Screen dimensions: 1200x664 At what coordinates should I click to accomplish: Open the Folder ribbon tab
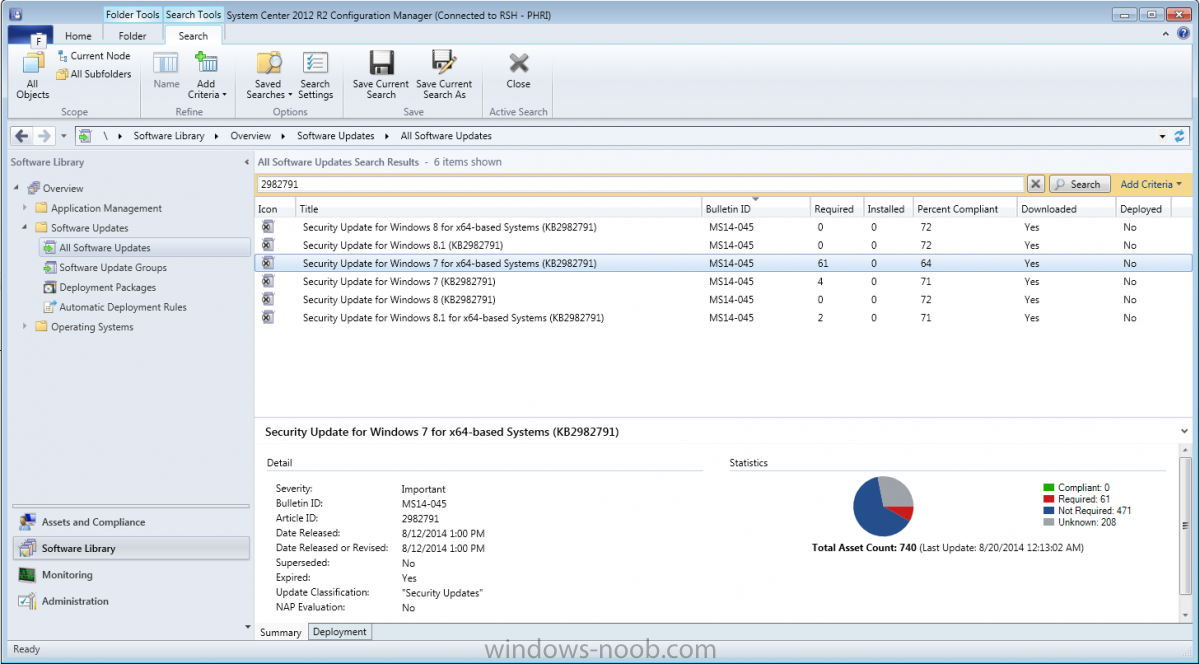point(132,36)
